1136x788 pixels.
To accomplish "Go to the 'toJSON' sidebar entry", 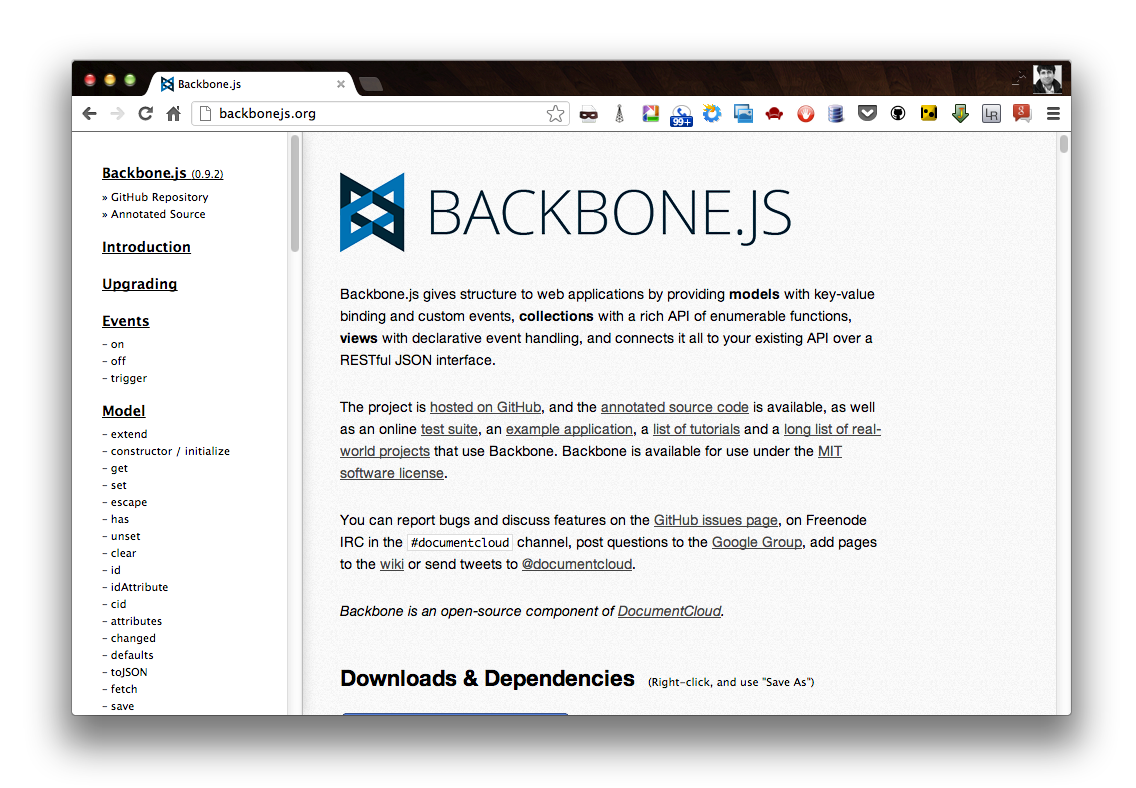I will click(129, 672).
